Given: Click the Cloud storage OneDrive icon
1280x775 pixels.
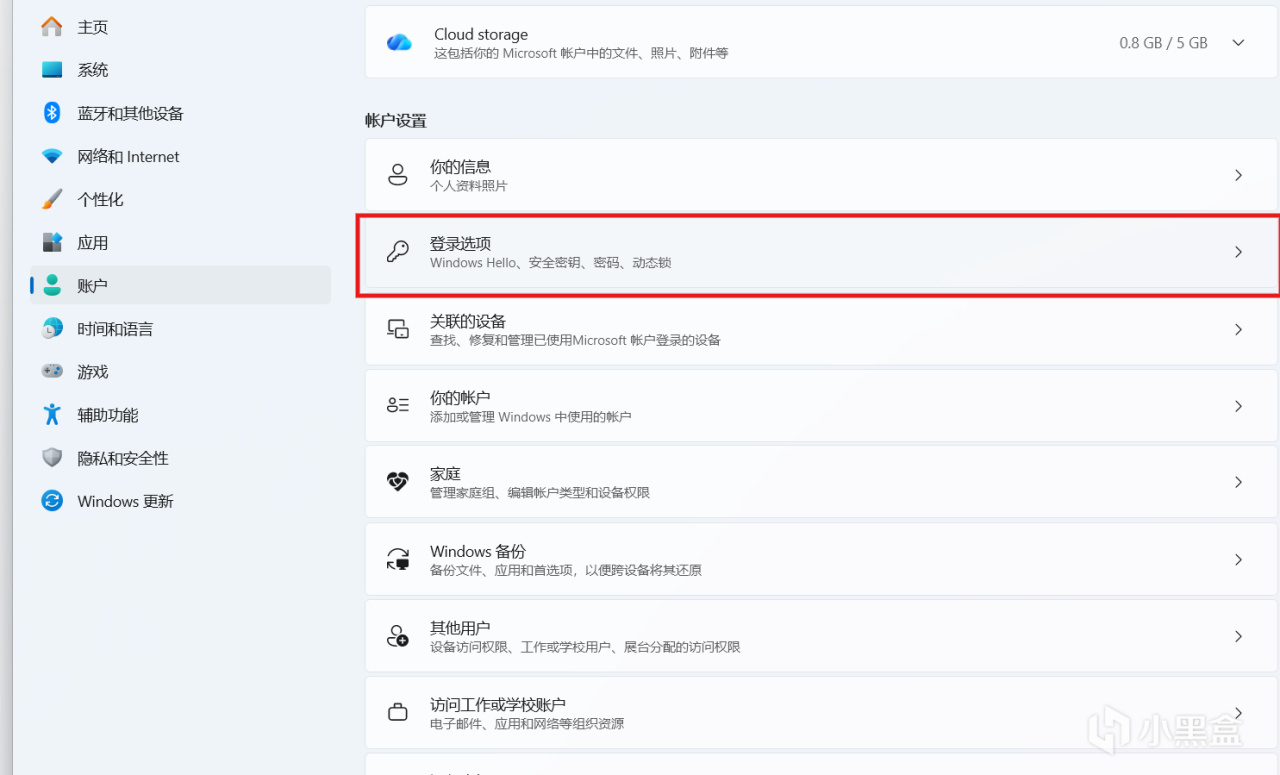Looking at the screenshot, I should point(399,42).
